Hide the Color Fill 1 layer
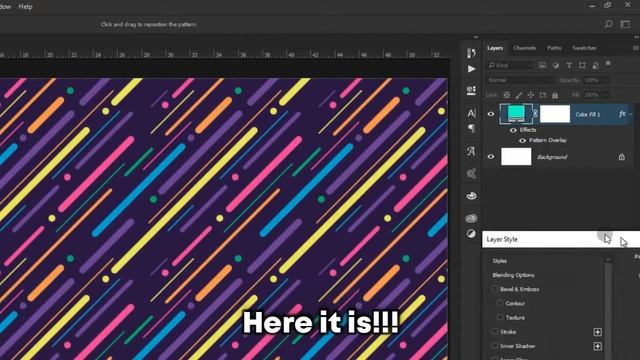 click(491, 114)
